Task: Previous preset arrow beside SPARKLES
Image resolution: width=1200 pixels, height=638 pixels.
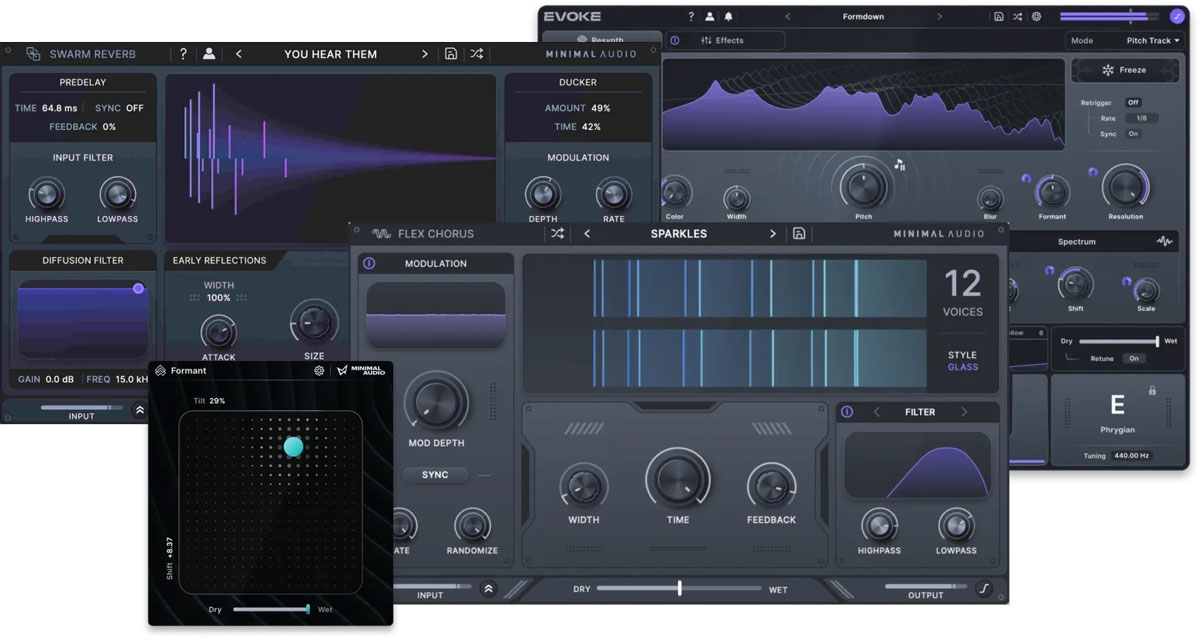Action: point(587,234)
